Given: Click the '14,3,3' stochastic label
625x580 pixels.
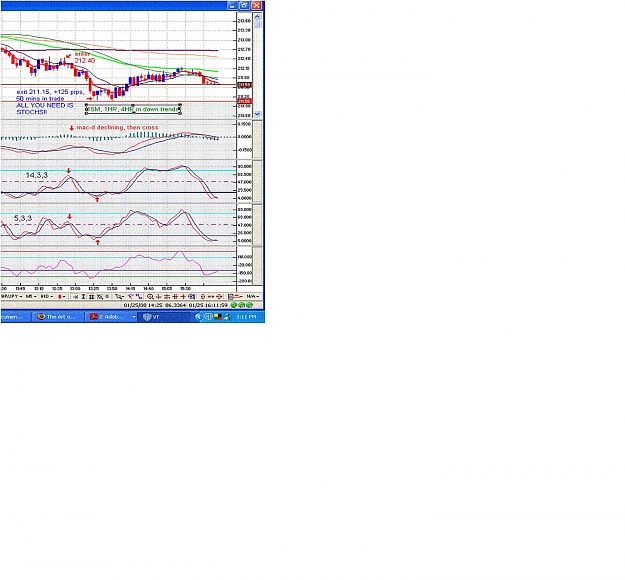Looking at the screenshot, I should tap(37, 175).
